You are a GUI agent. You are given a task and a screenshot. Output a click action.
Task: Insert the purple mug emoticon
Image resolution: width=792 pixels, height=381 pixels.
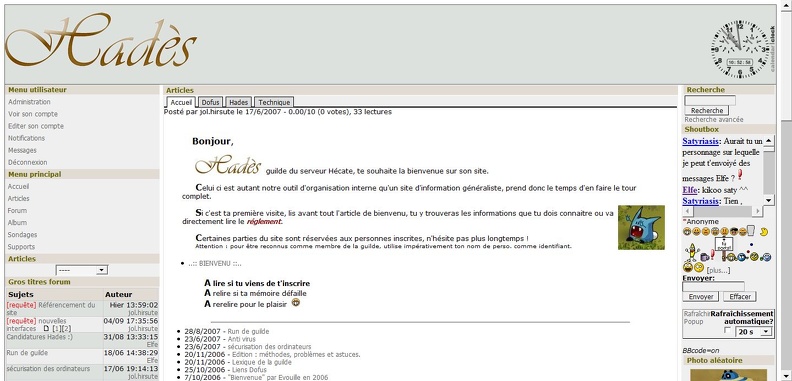tap(705, 257)
